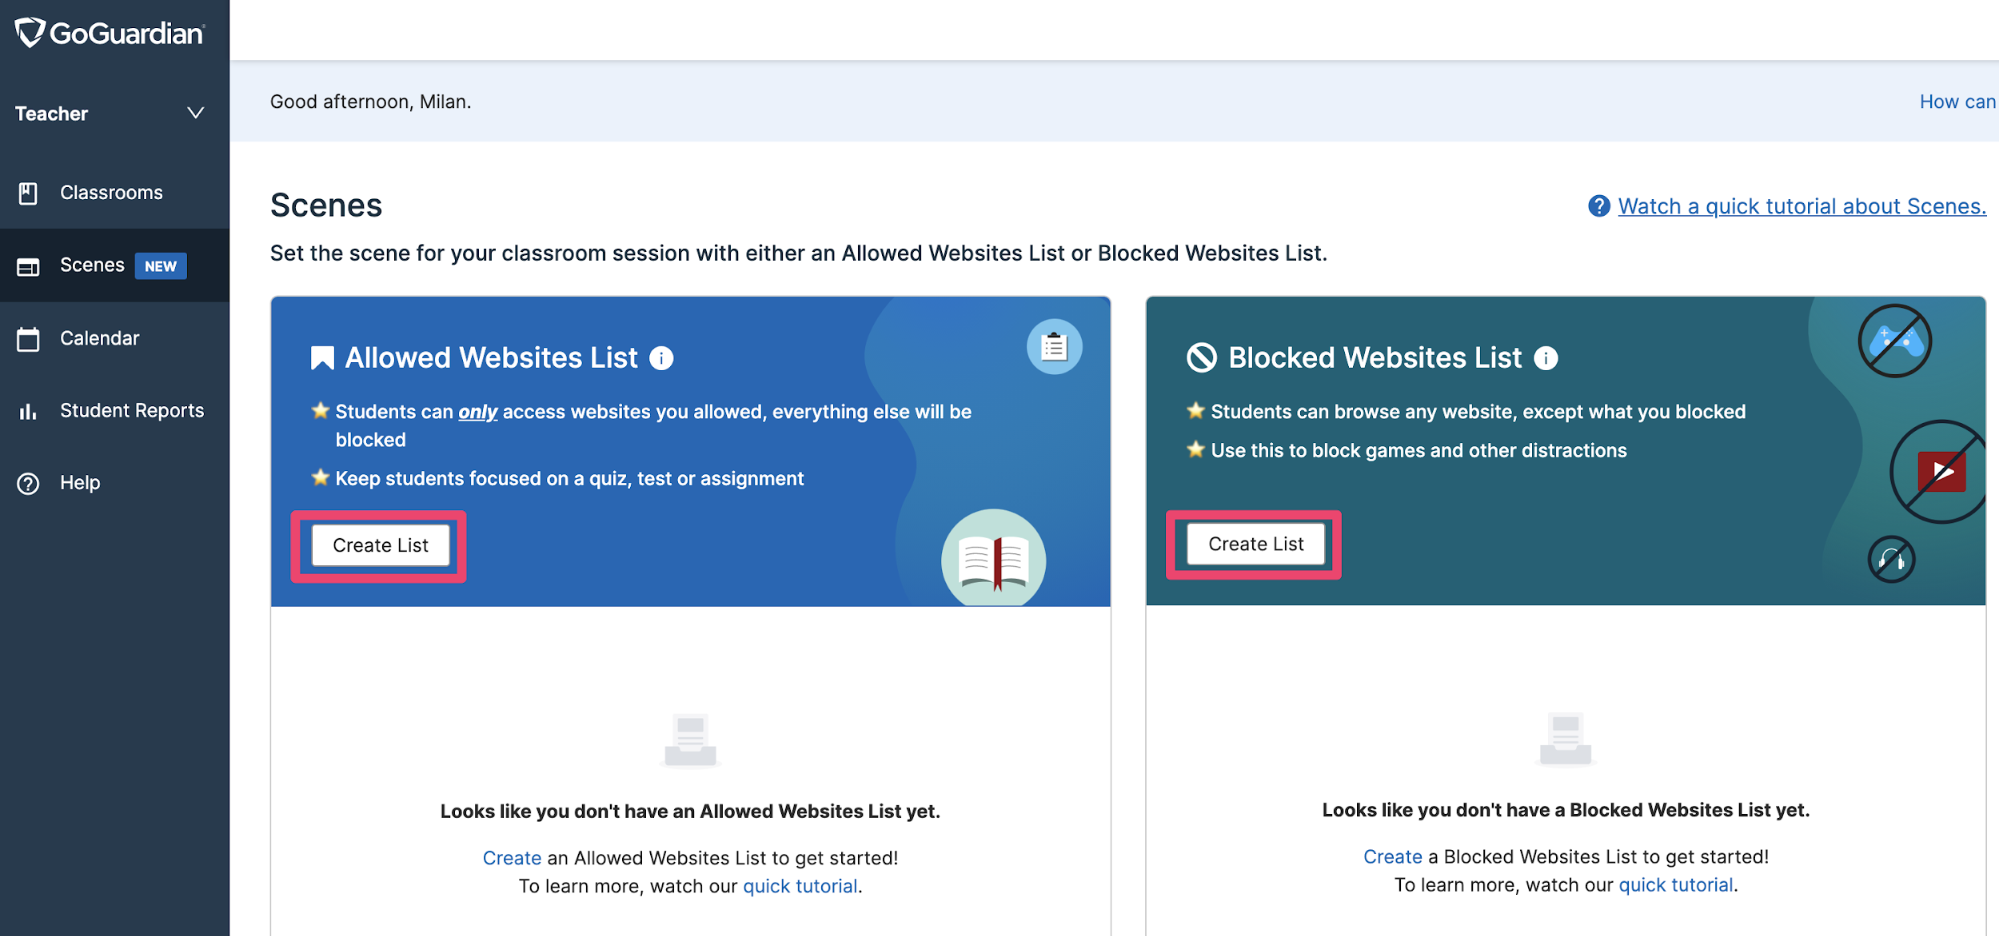Click the blue question icon beside tutorial link

1599,206
